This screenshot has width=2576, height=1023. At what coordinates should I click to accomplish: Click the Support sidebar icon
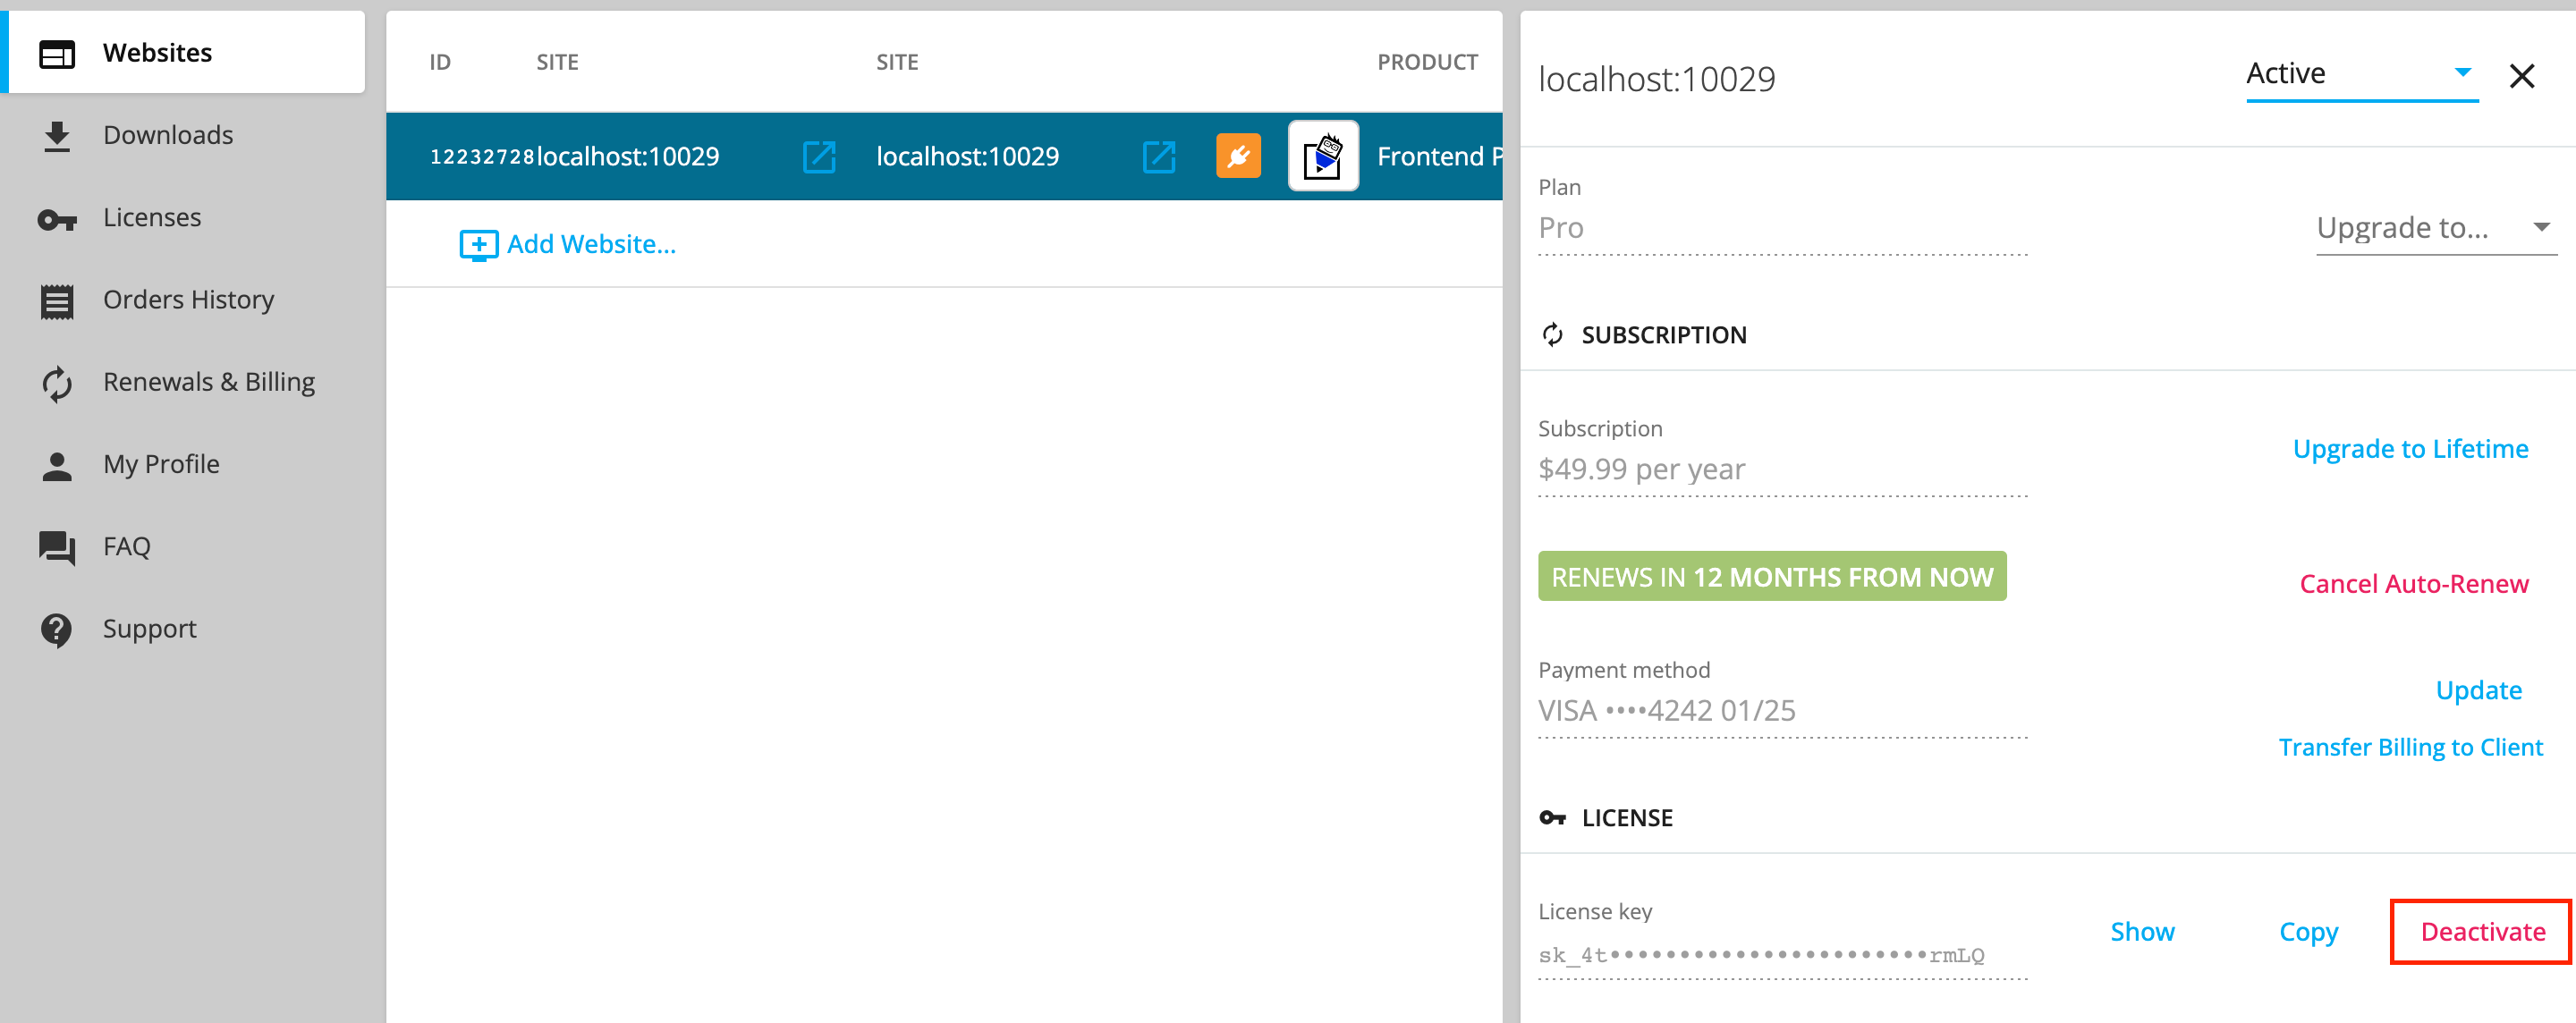[55, 629]
